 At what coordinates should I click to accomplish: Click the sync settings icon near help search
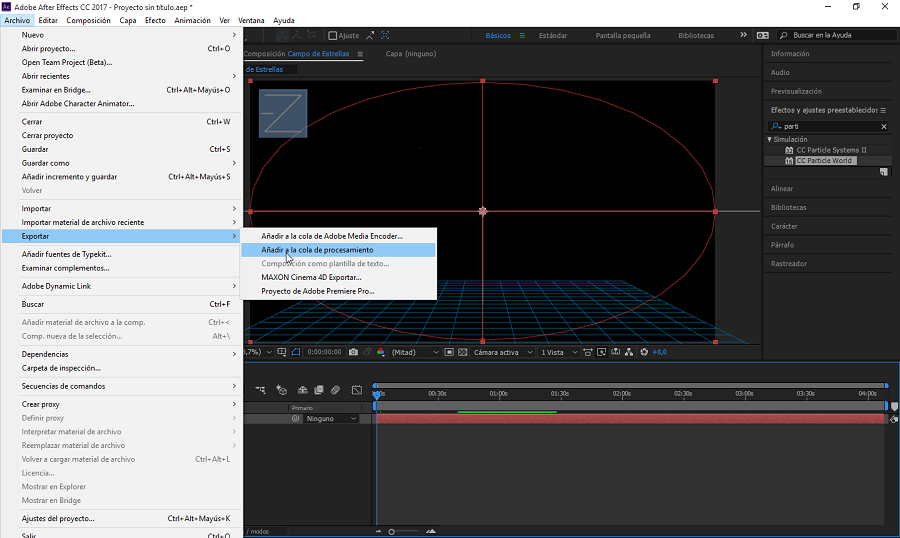pyautogui.click(x=762, y=36)
